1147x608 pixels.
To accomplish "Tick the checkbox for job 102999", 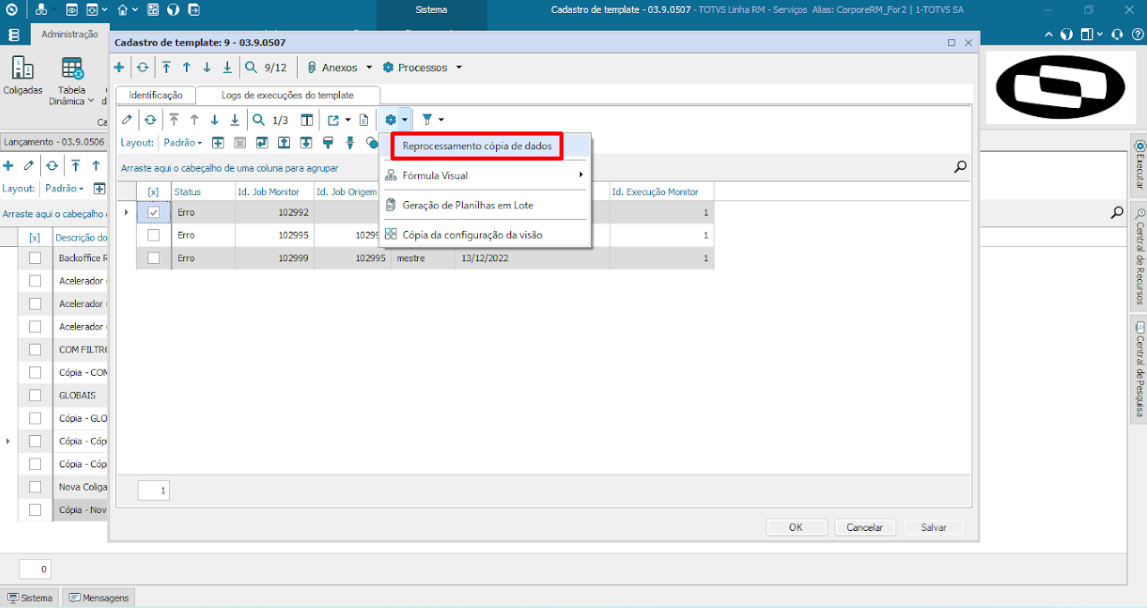I will [153, 258].
